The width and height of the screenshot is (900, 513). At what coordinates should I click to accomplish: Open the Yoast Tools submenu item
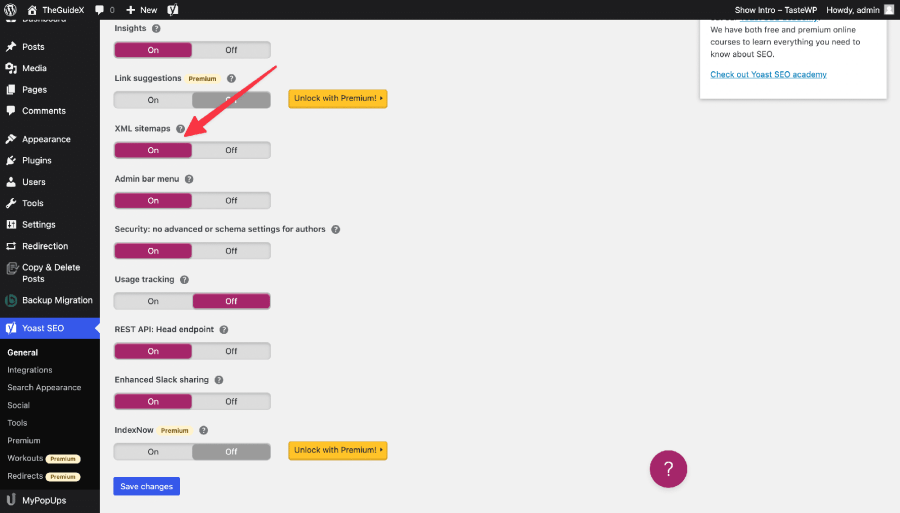click(x=17, y=423)
